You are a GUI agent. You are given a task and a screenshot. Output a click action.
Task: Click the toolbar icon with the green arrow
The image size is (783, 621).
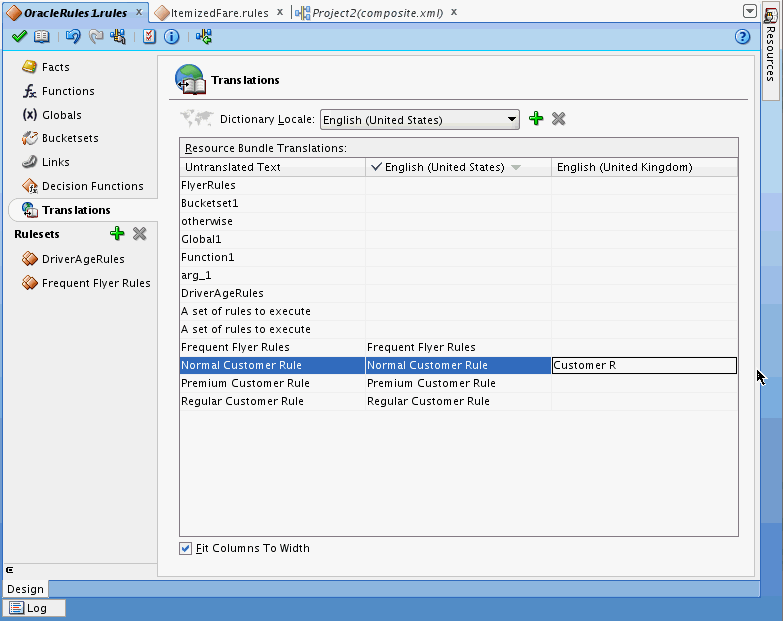pos(204,36)
